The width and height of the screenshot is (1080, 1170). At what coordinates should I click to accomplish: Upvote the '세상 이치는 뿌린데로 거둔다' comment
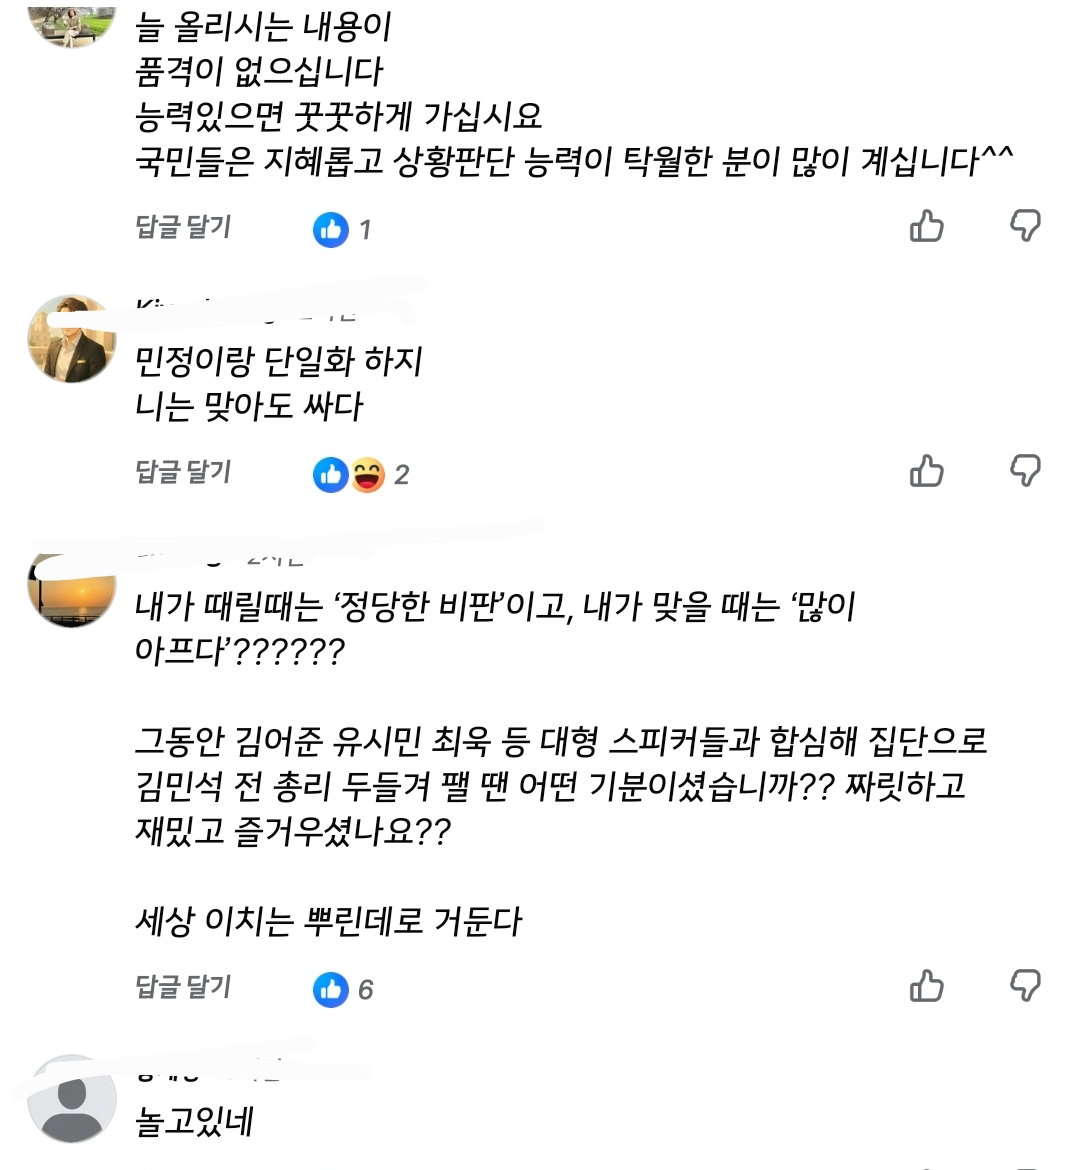(926, 985)
